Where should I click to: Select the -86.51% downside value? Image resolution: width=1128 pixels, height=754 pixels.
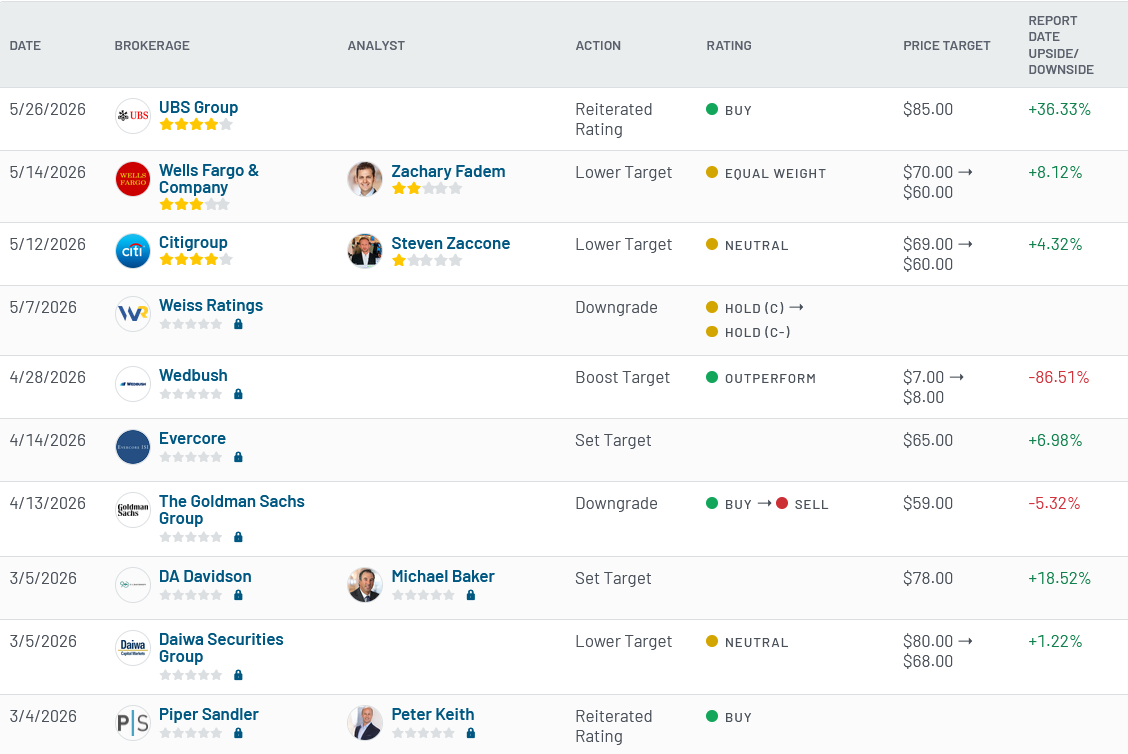click(x=1058, y=377)
